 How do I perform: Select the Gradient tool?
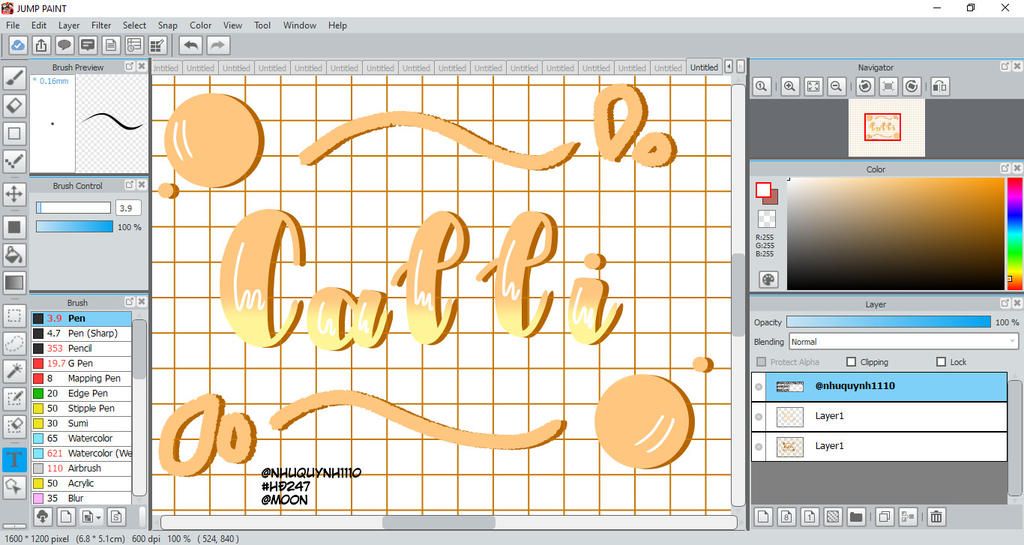(x=14, y=283)
